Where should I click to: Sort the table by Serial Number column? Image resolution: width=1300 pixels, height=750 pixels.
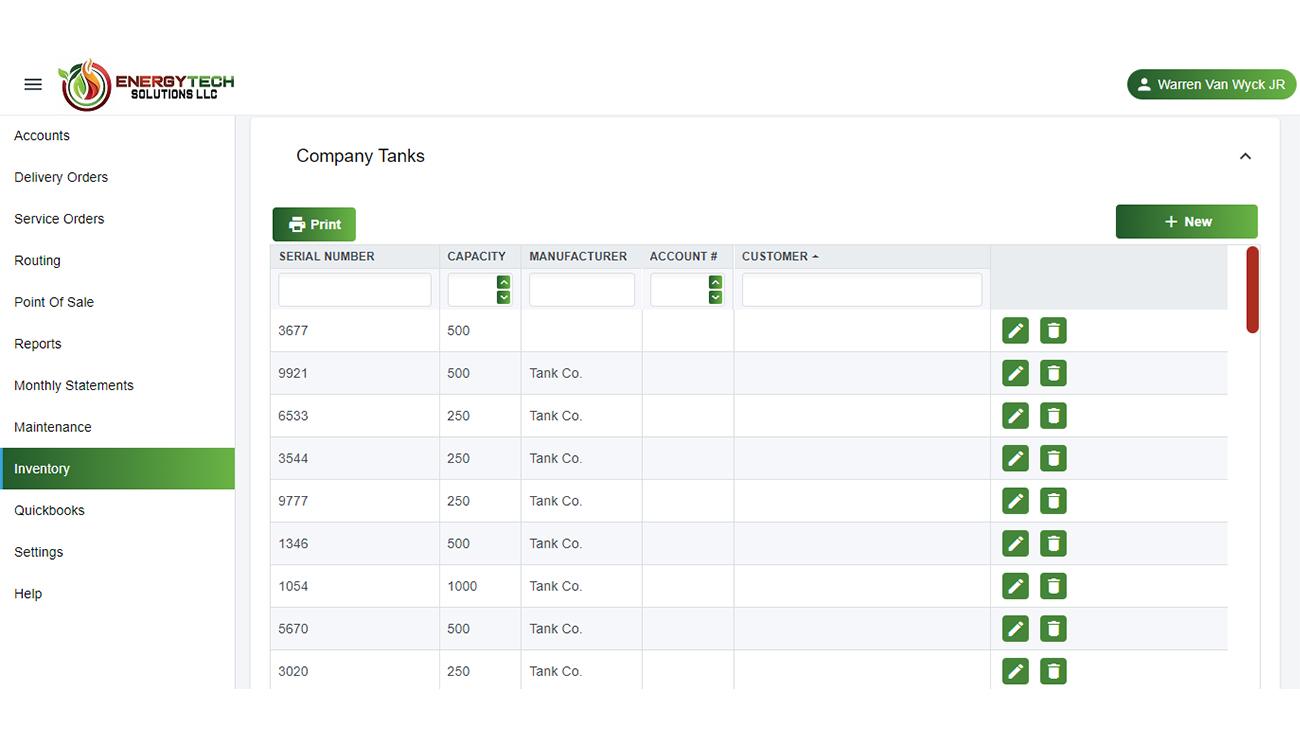coord(326,256)
